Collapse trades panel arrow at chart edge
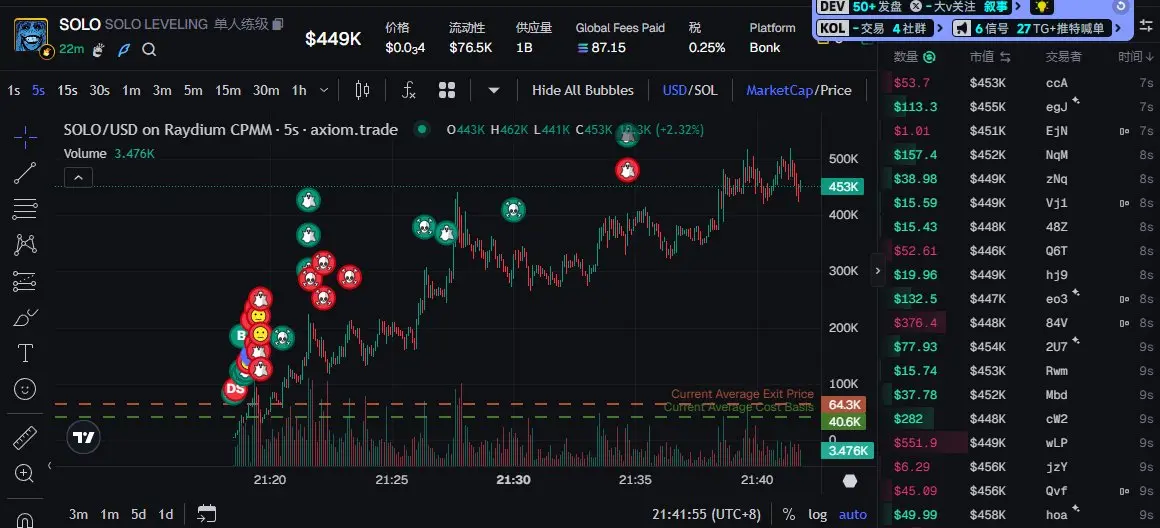Viewport: 1160px width, 528px height. (x=877, y=271)
